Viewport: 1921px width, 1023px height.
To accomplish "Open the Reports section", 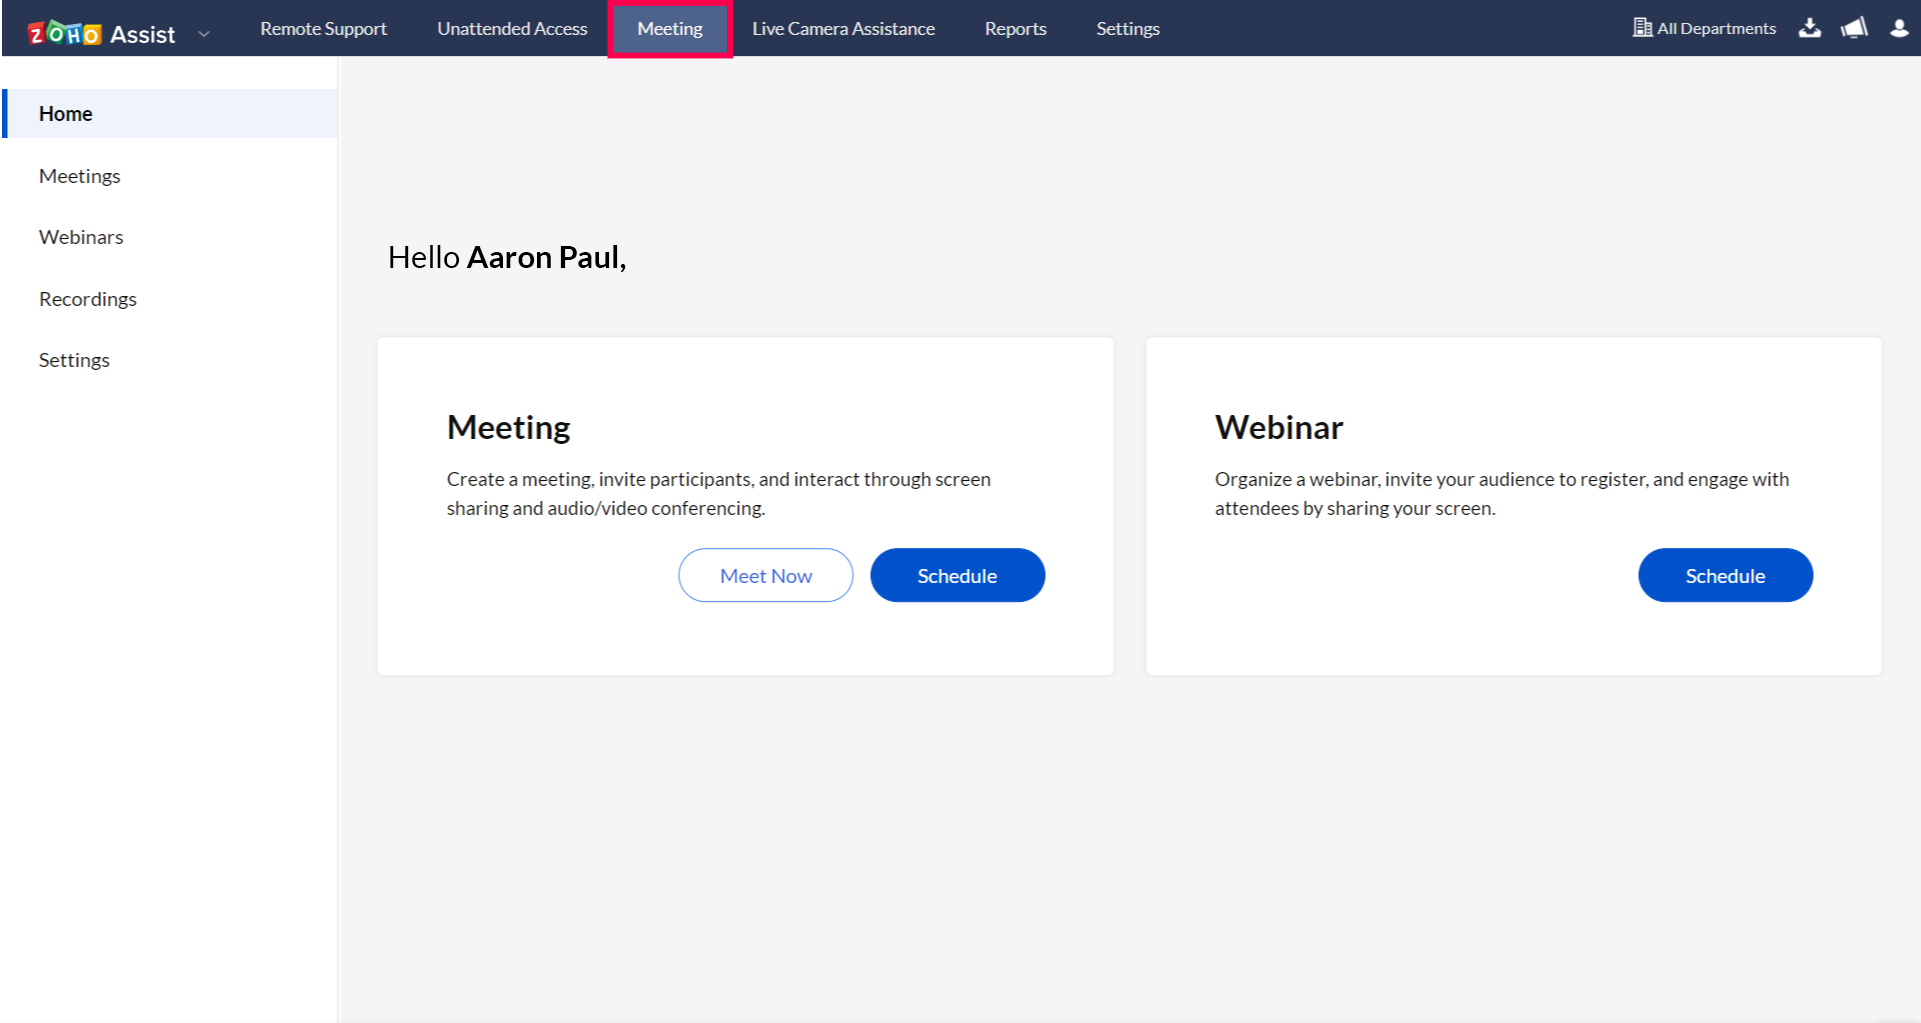I will pyautogui.click(x=1015, y=28).
